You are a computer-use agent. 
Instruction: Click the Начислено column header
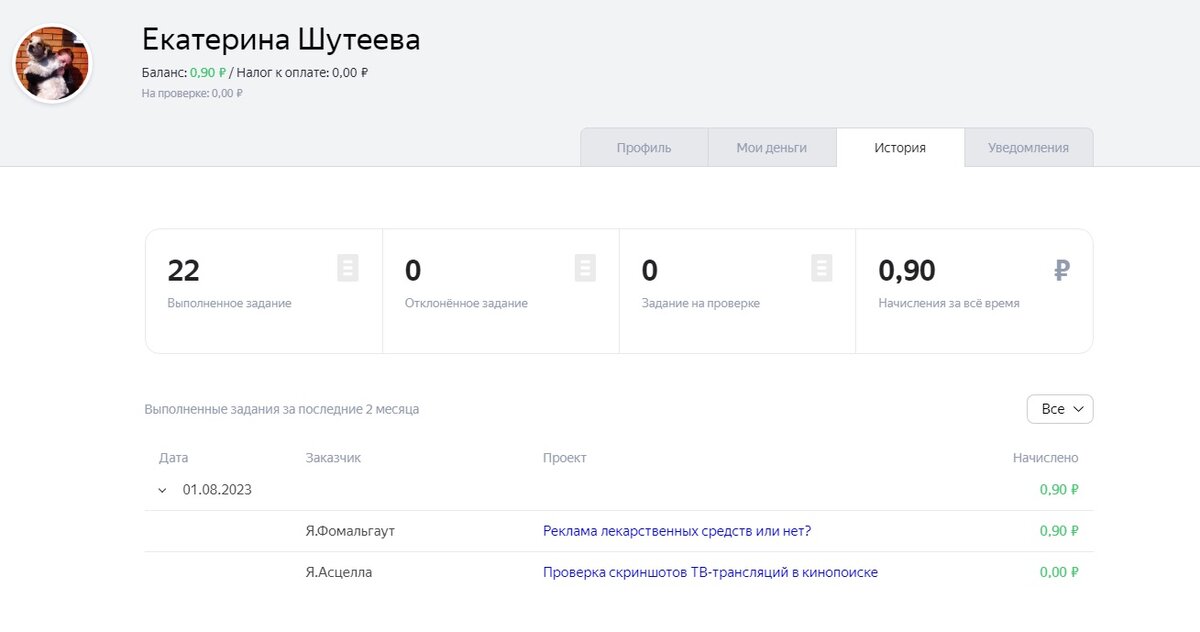pos(1045,458)
